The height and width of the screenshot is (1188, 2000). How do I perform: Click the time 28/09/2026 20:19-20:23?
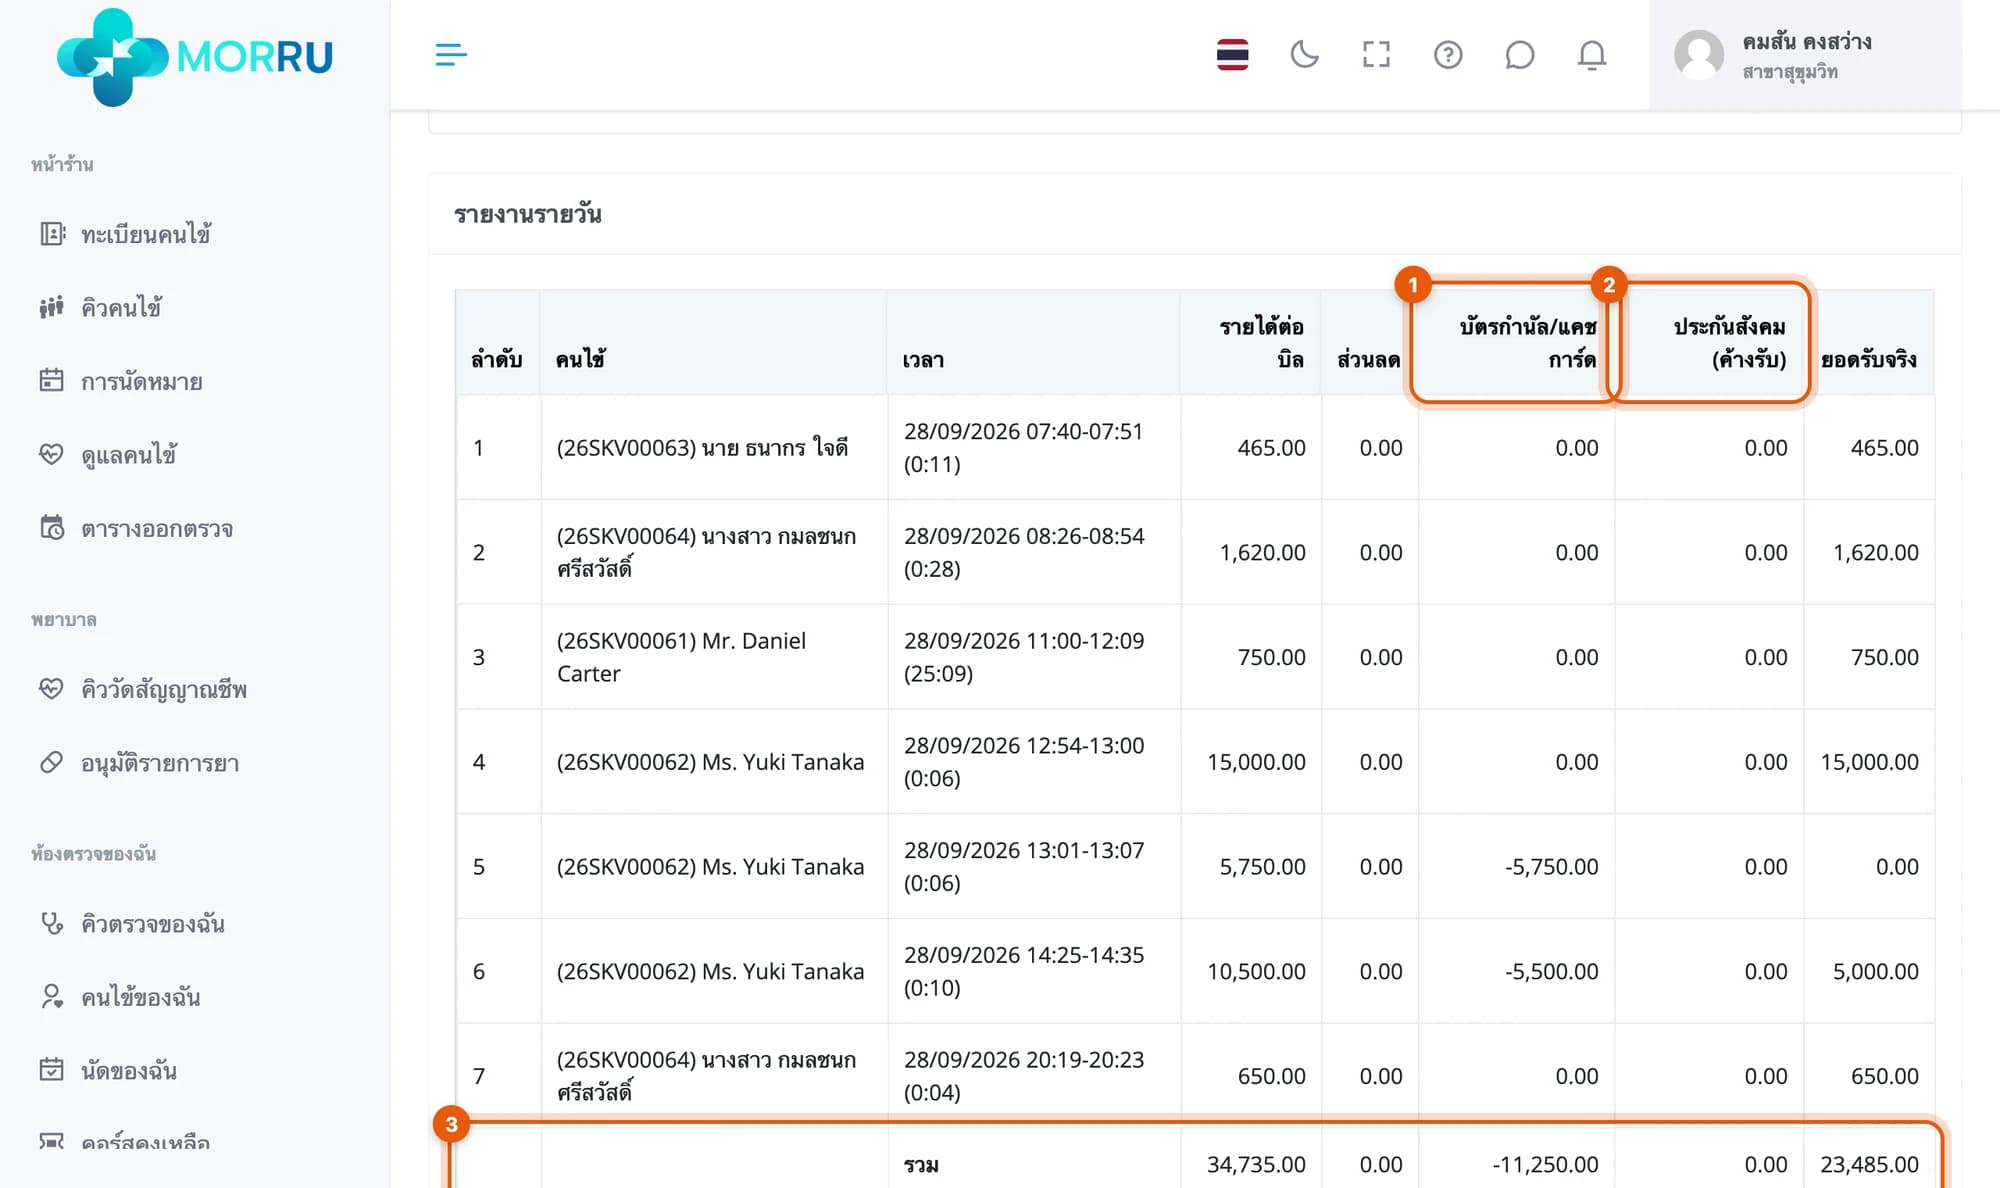(x=1024, y=1059)
